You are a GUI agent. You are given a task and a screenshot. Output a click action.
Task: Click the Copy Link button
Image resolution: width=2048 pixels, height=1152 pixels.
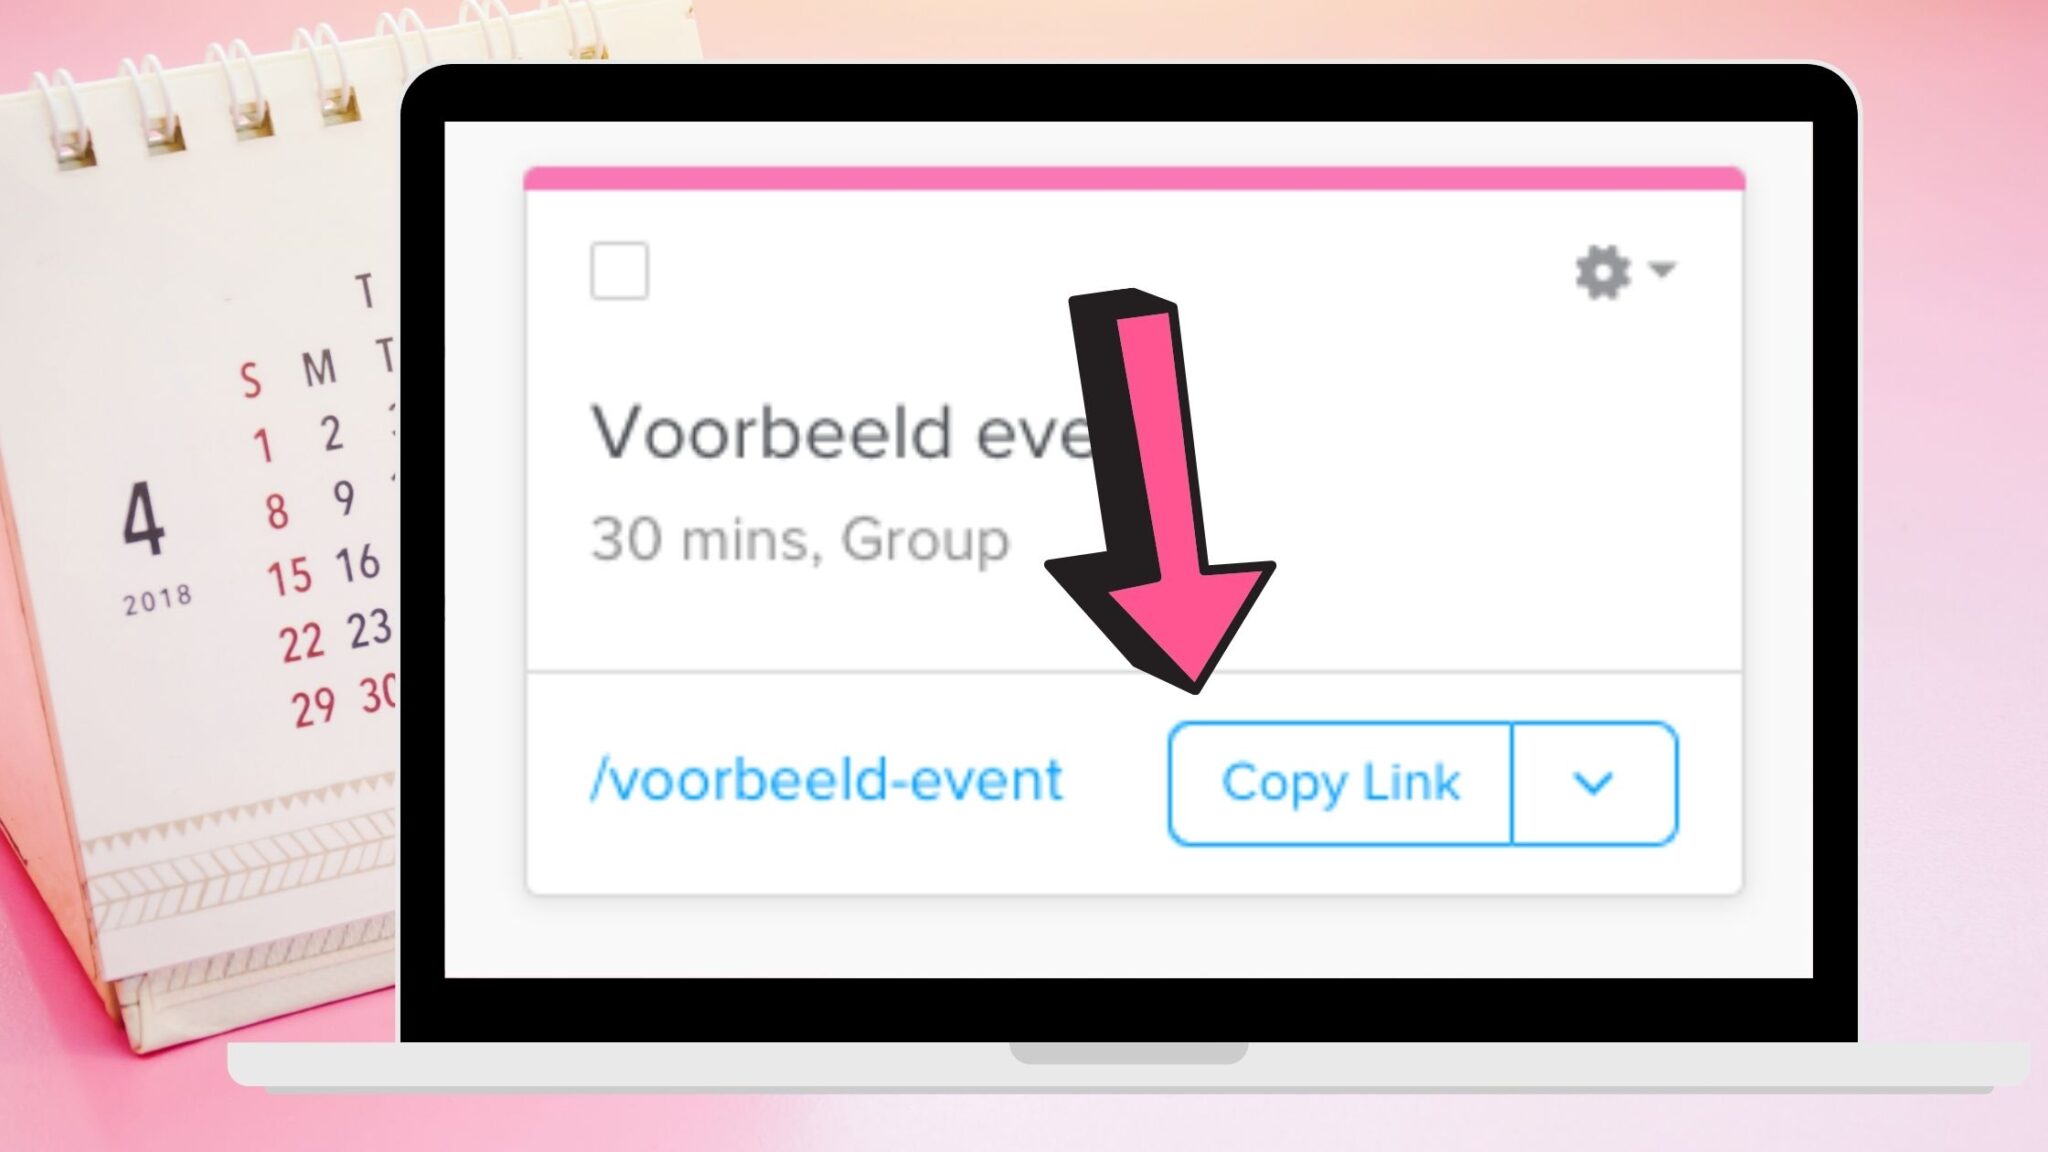[1338, 782]
